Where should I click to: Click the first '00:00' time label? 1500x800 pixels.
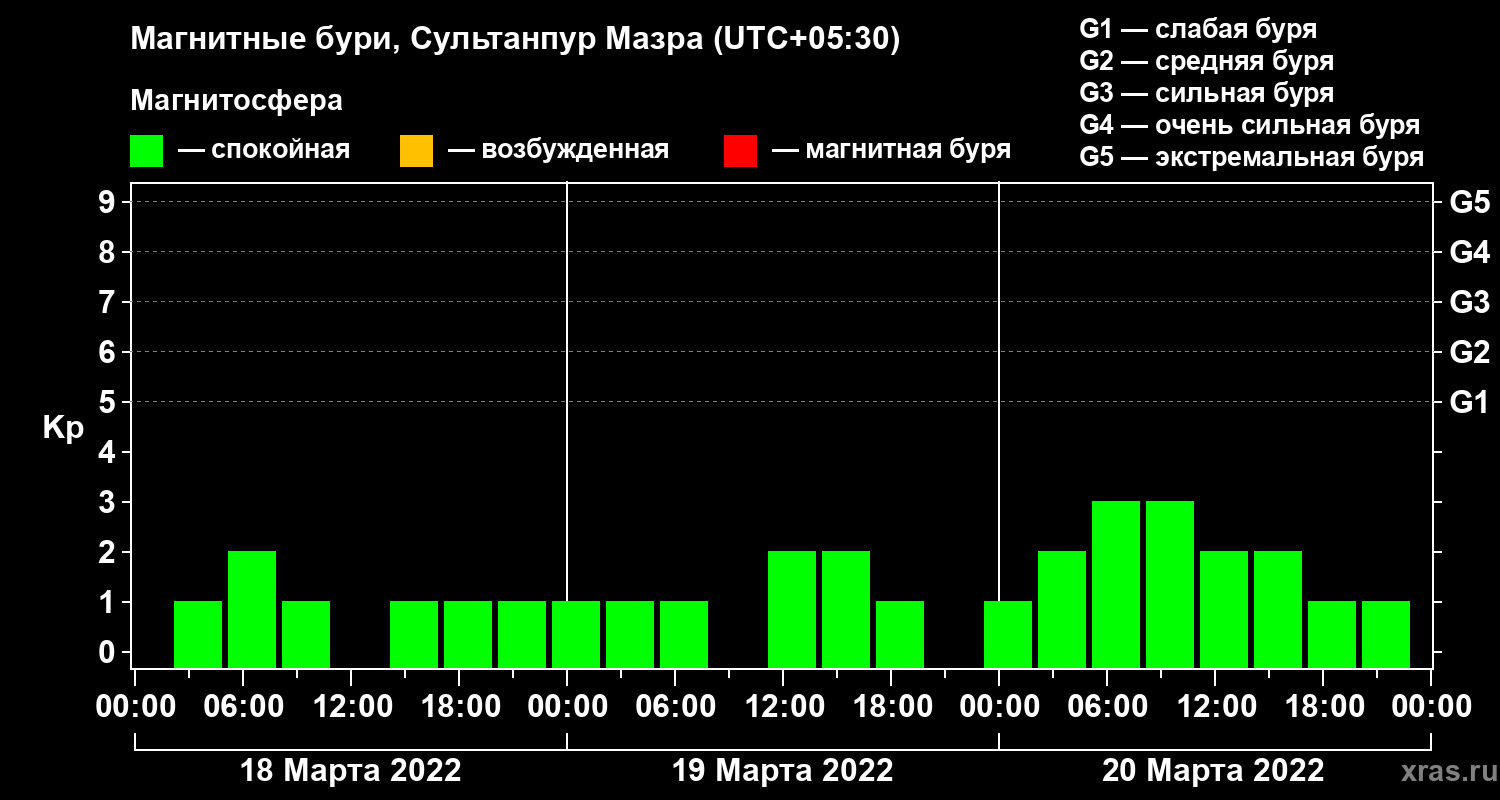(x=135, y=707)
